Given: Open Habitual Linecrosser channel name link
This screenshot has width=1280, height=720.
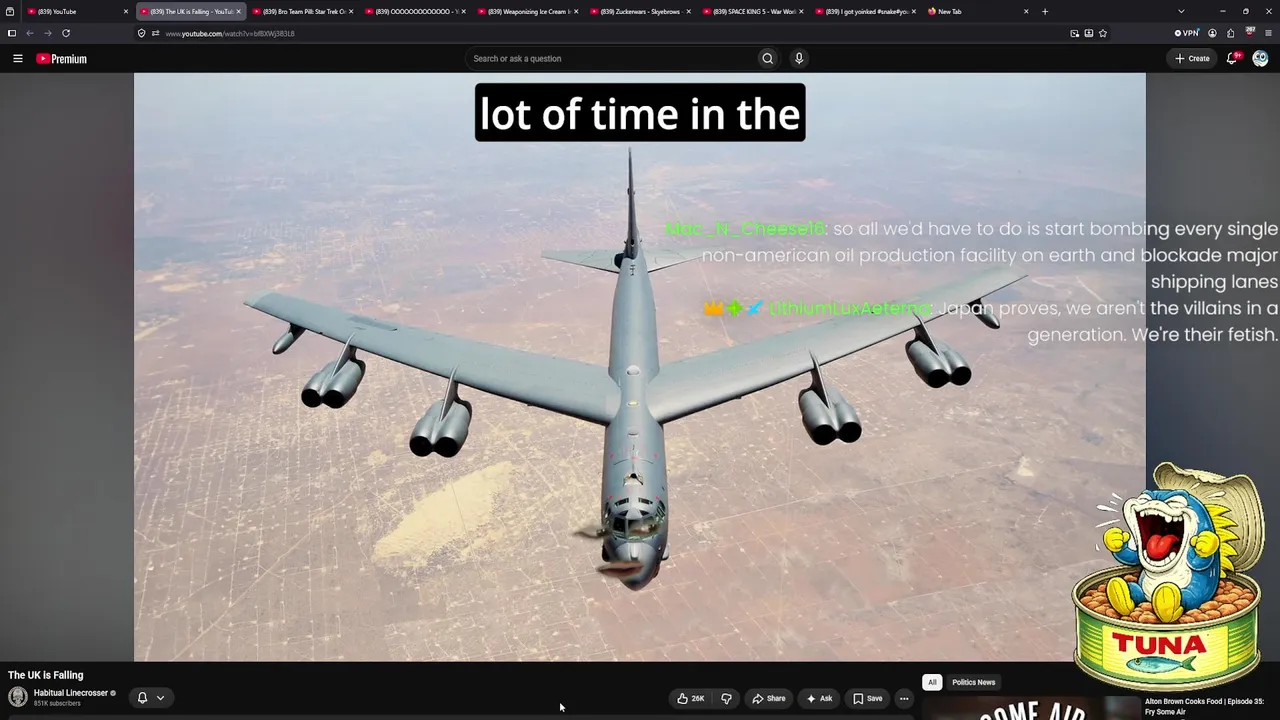Looking at the screenshot, I should 71,693.
